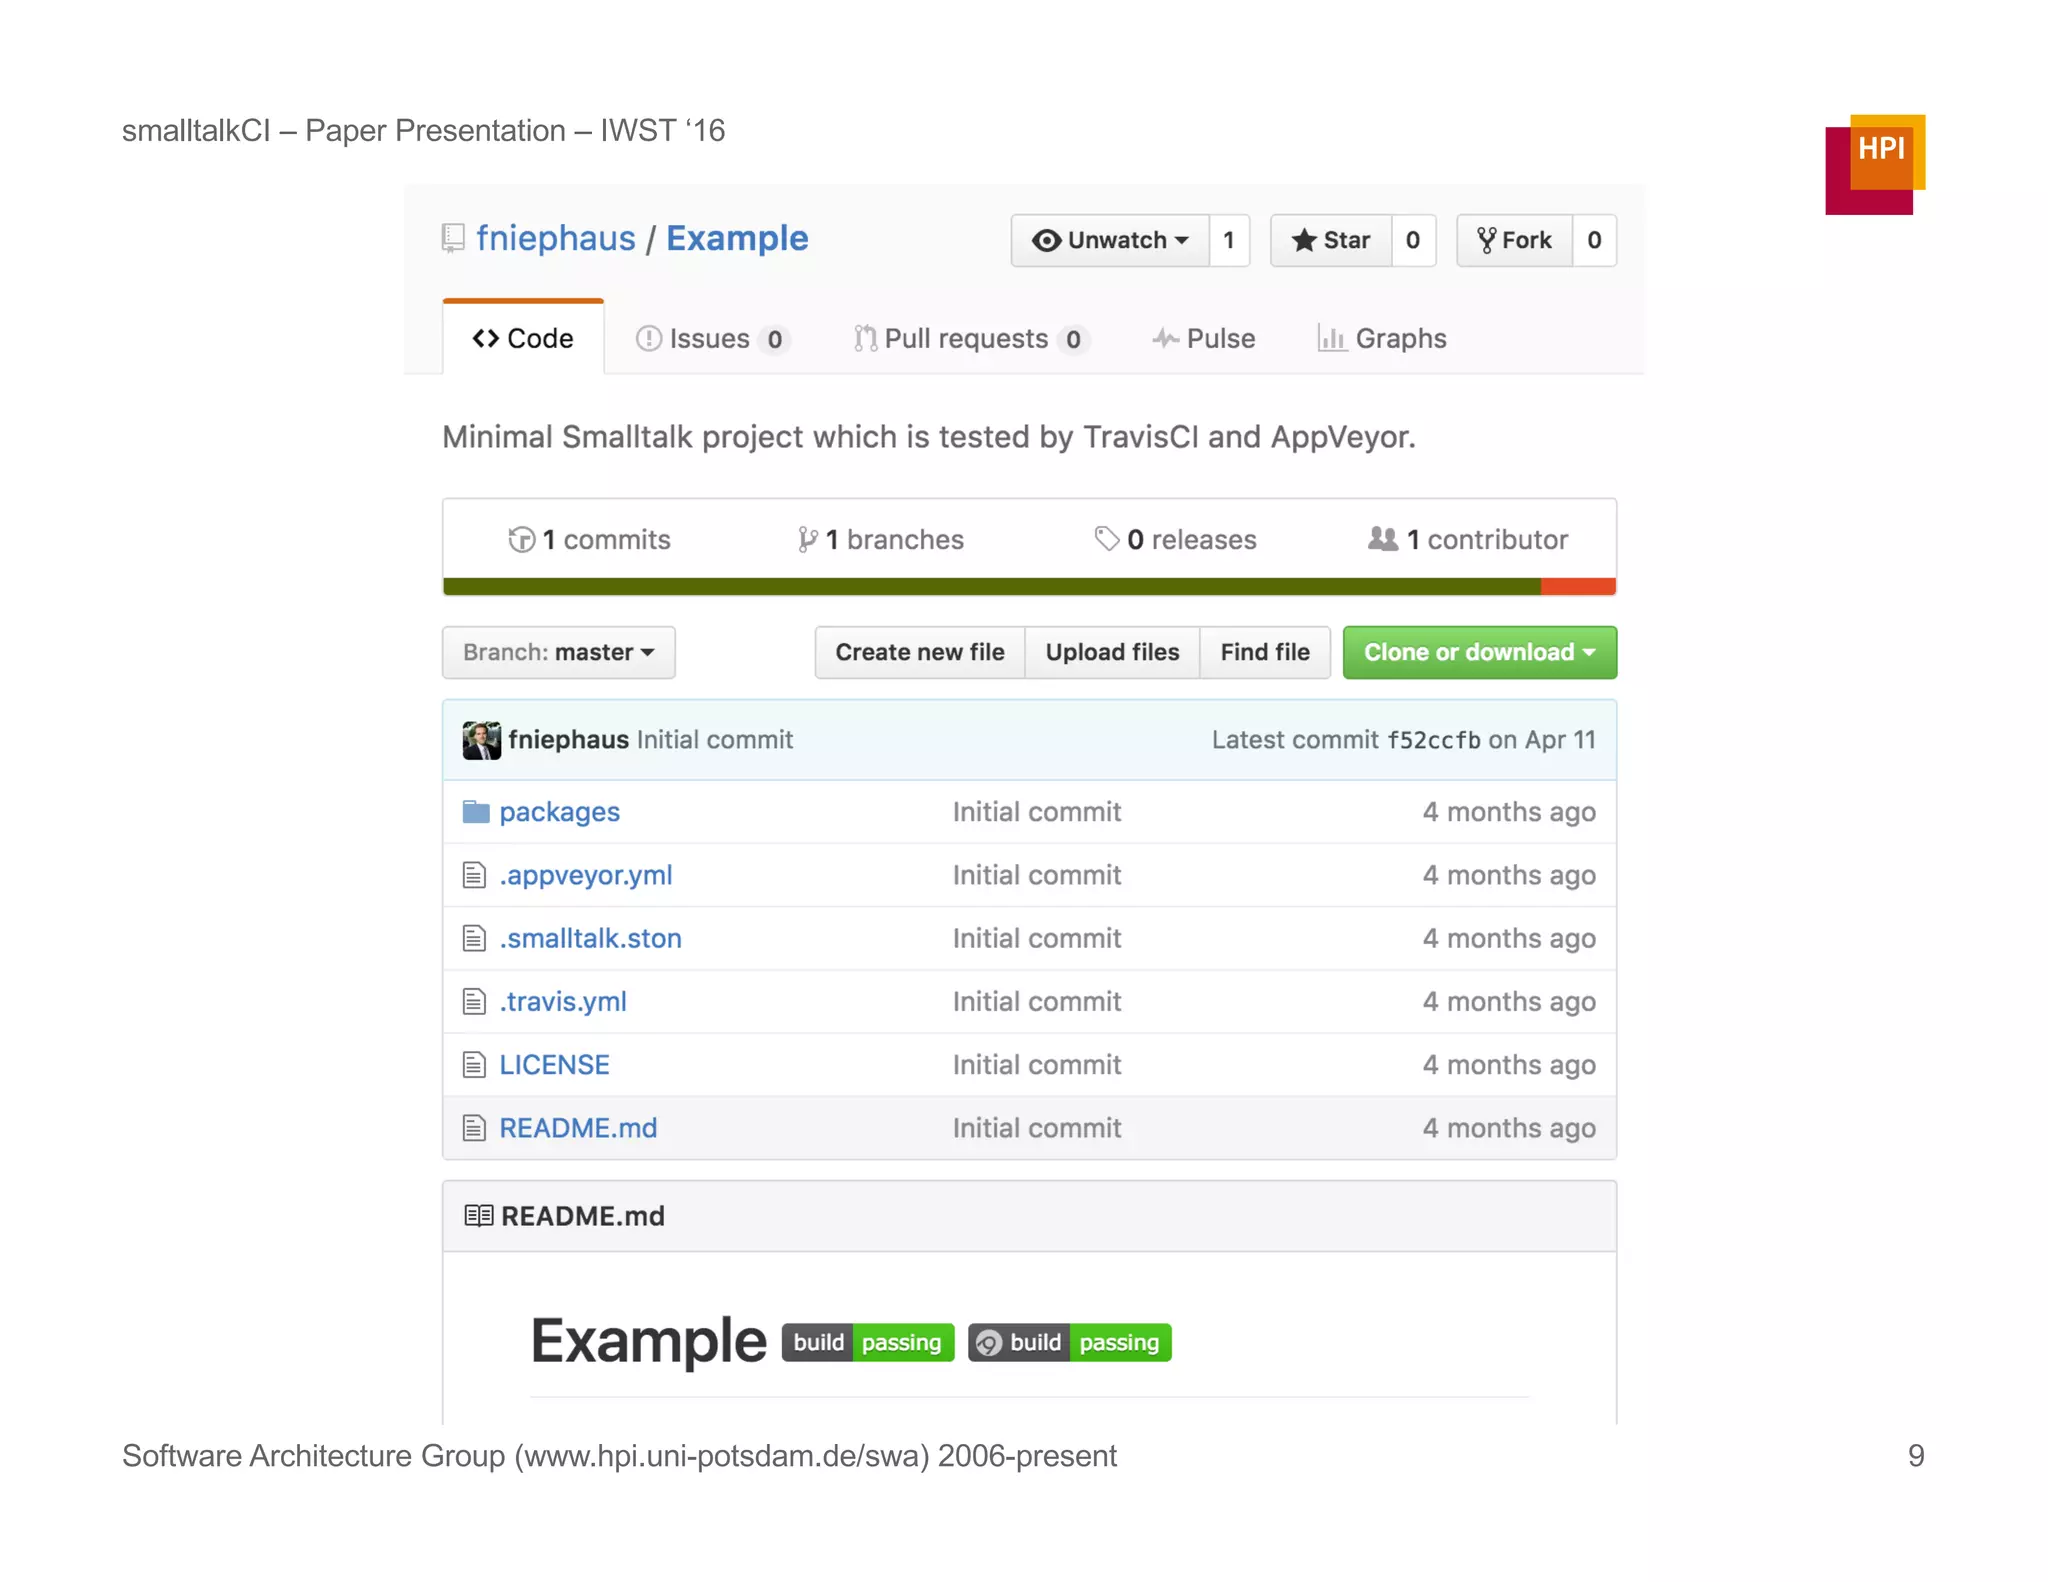Click the branches fork icon
2048x1582 pixels.
[807, 540]
